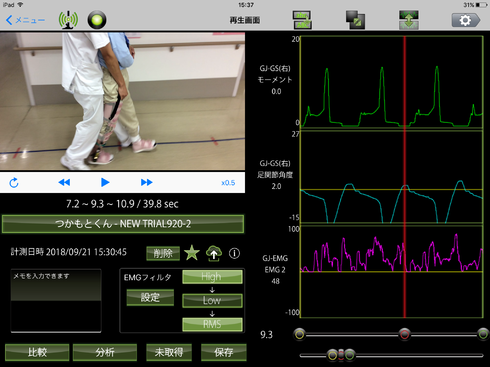Image resolution: width=490 pixels, height=367 pixels.
Task: Click the 削除 delete button
Action: pyautogui.click(x=163, y=253)
